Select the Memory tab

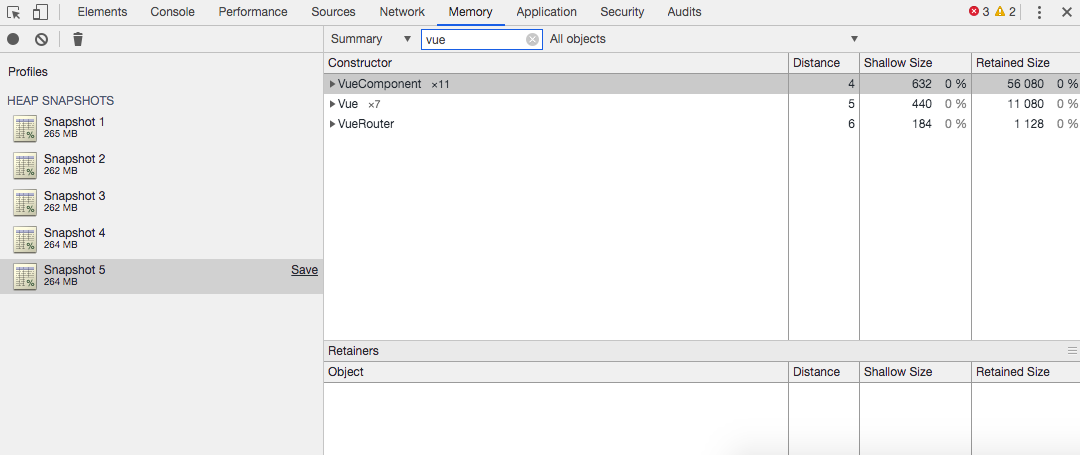(x=470, y=12)
